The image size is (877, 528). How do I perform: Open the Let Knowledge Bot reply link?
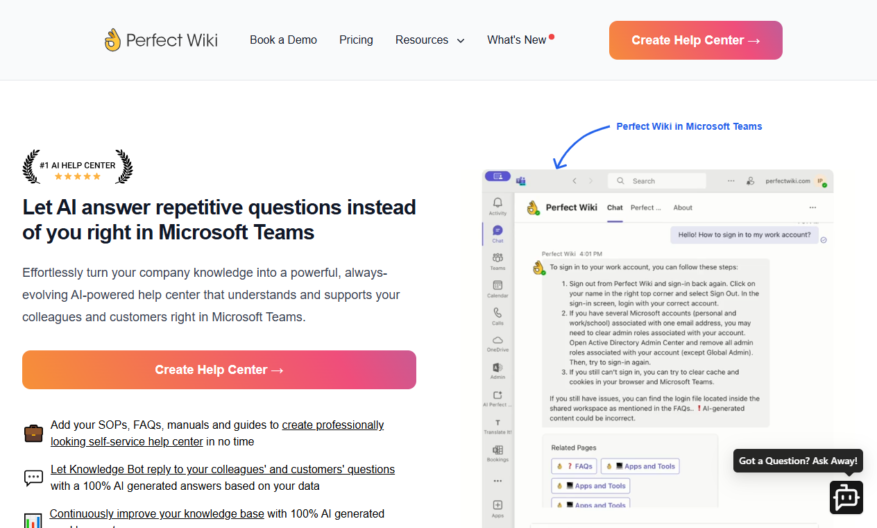click(x=223, y=469)
